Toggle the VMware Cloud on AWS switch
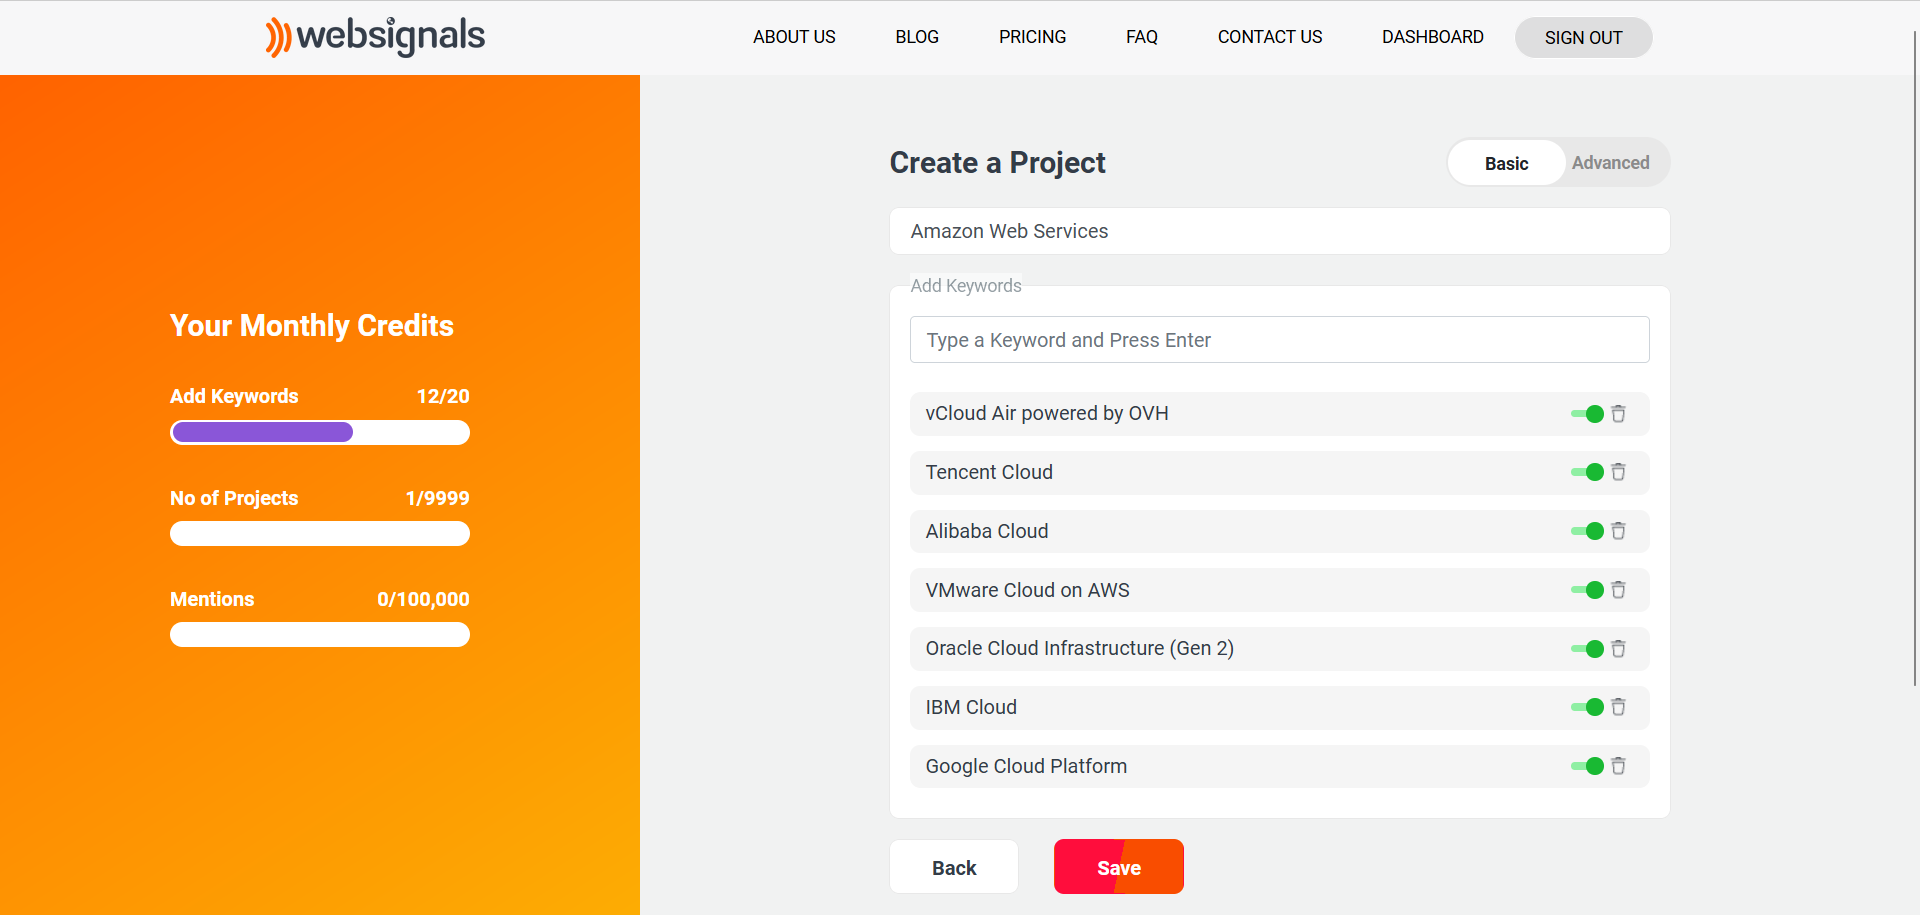Image resolution: width=1920 pixels, height=915 pixels. (1587, 590)
